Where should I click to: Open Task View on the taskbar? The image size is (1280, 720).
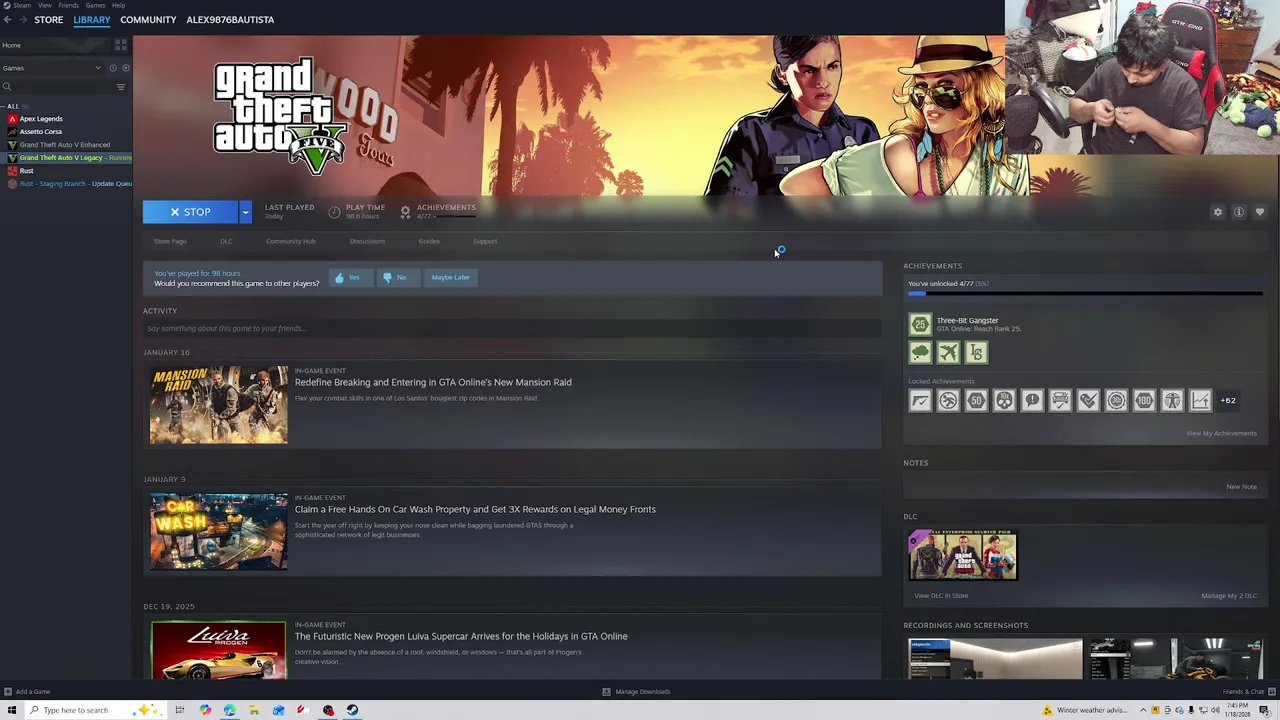pos(180,710)
